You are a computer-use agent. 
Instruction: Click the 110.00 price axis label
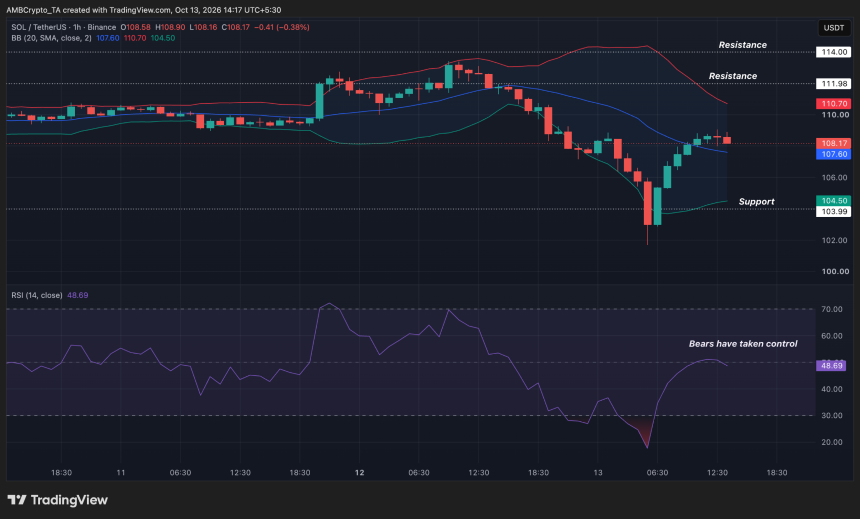834,115
